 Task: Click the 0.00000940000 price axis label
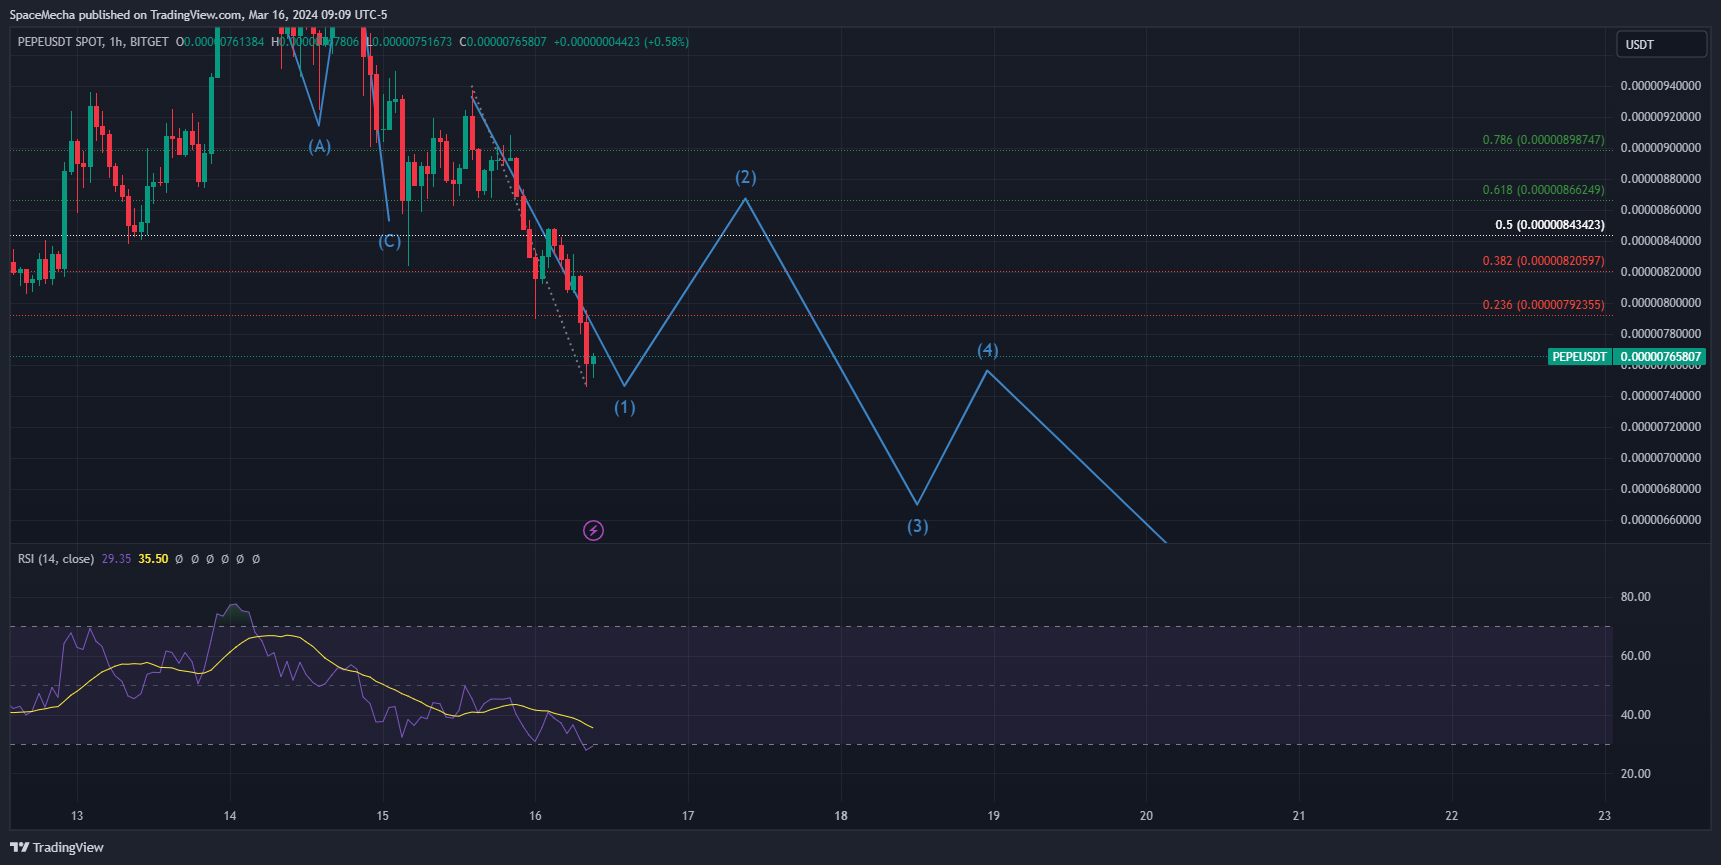click(1661, 86)
